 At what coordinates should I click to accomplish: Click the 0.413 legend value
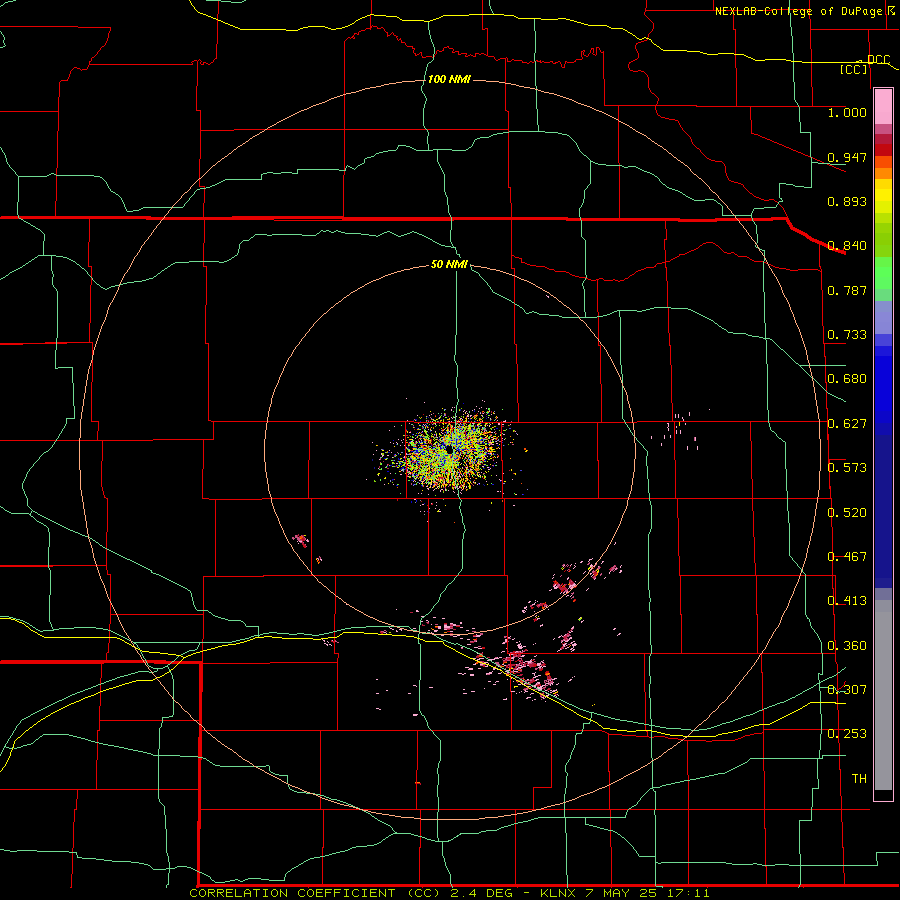point(847,601)
